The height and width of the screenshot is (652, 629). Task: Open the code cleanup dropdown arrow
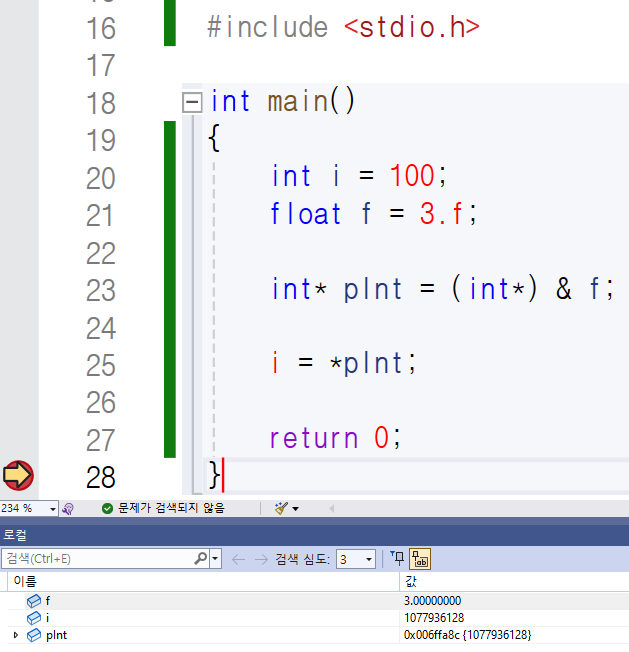[x=296, y=509]
